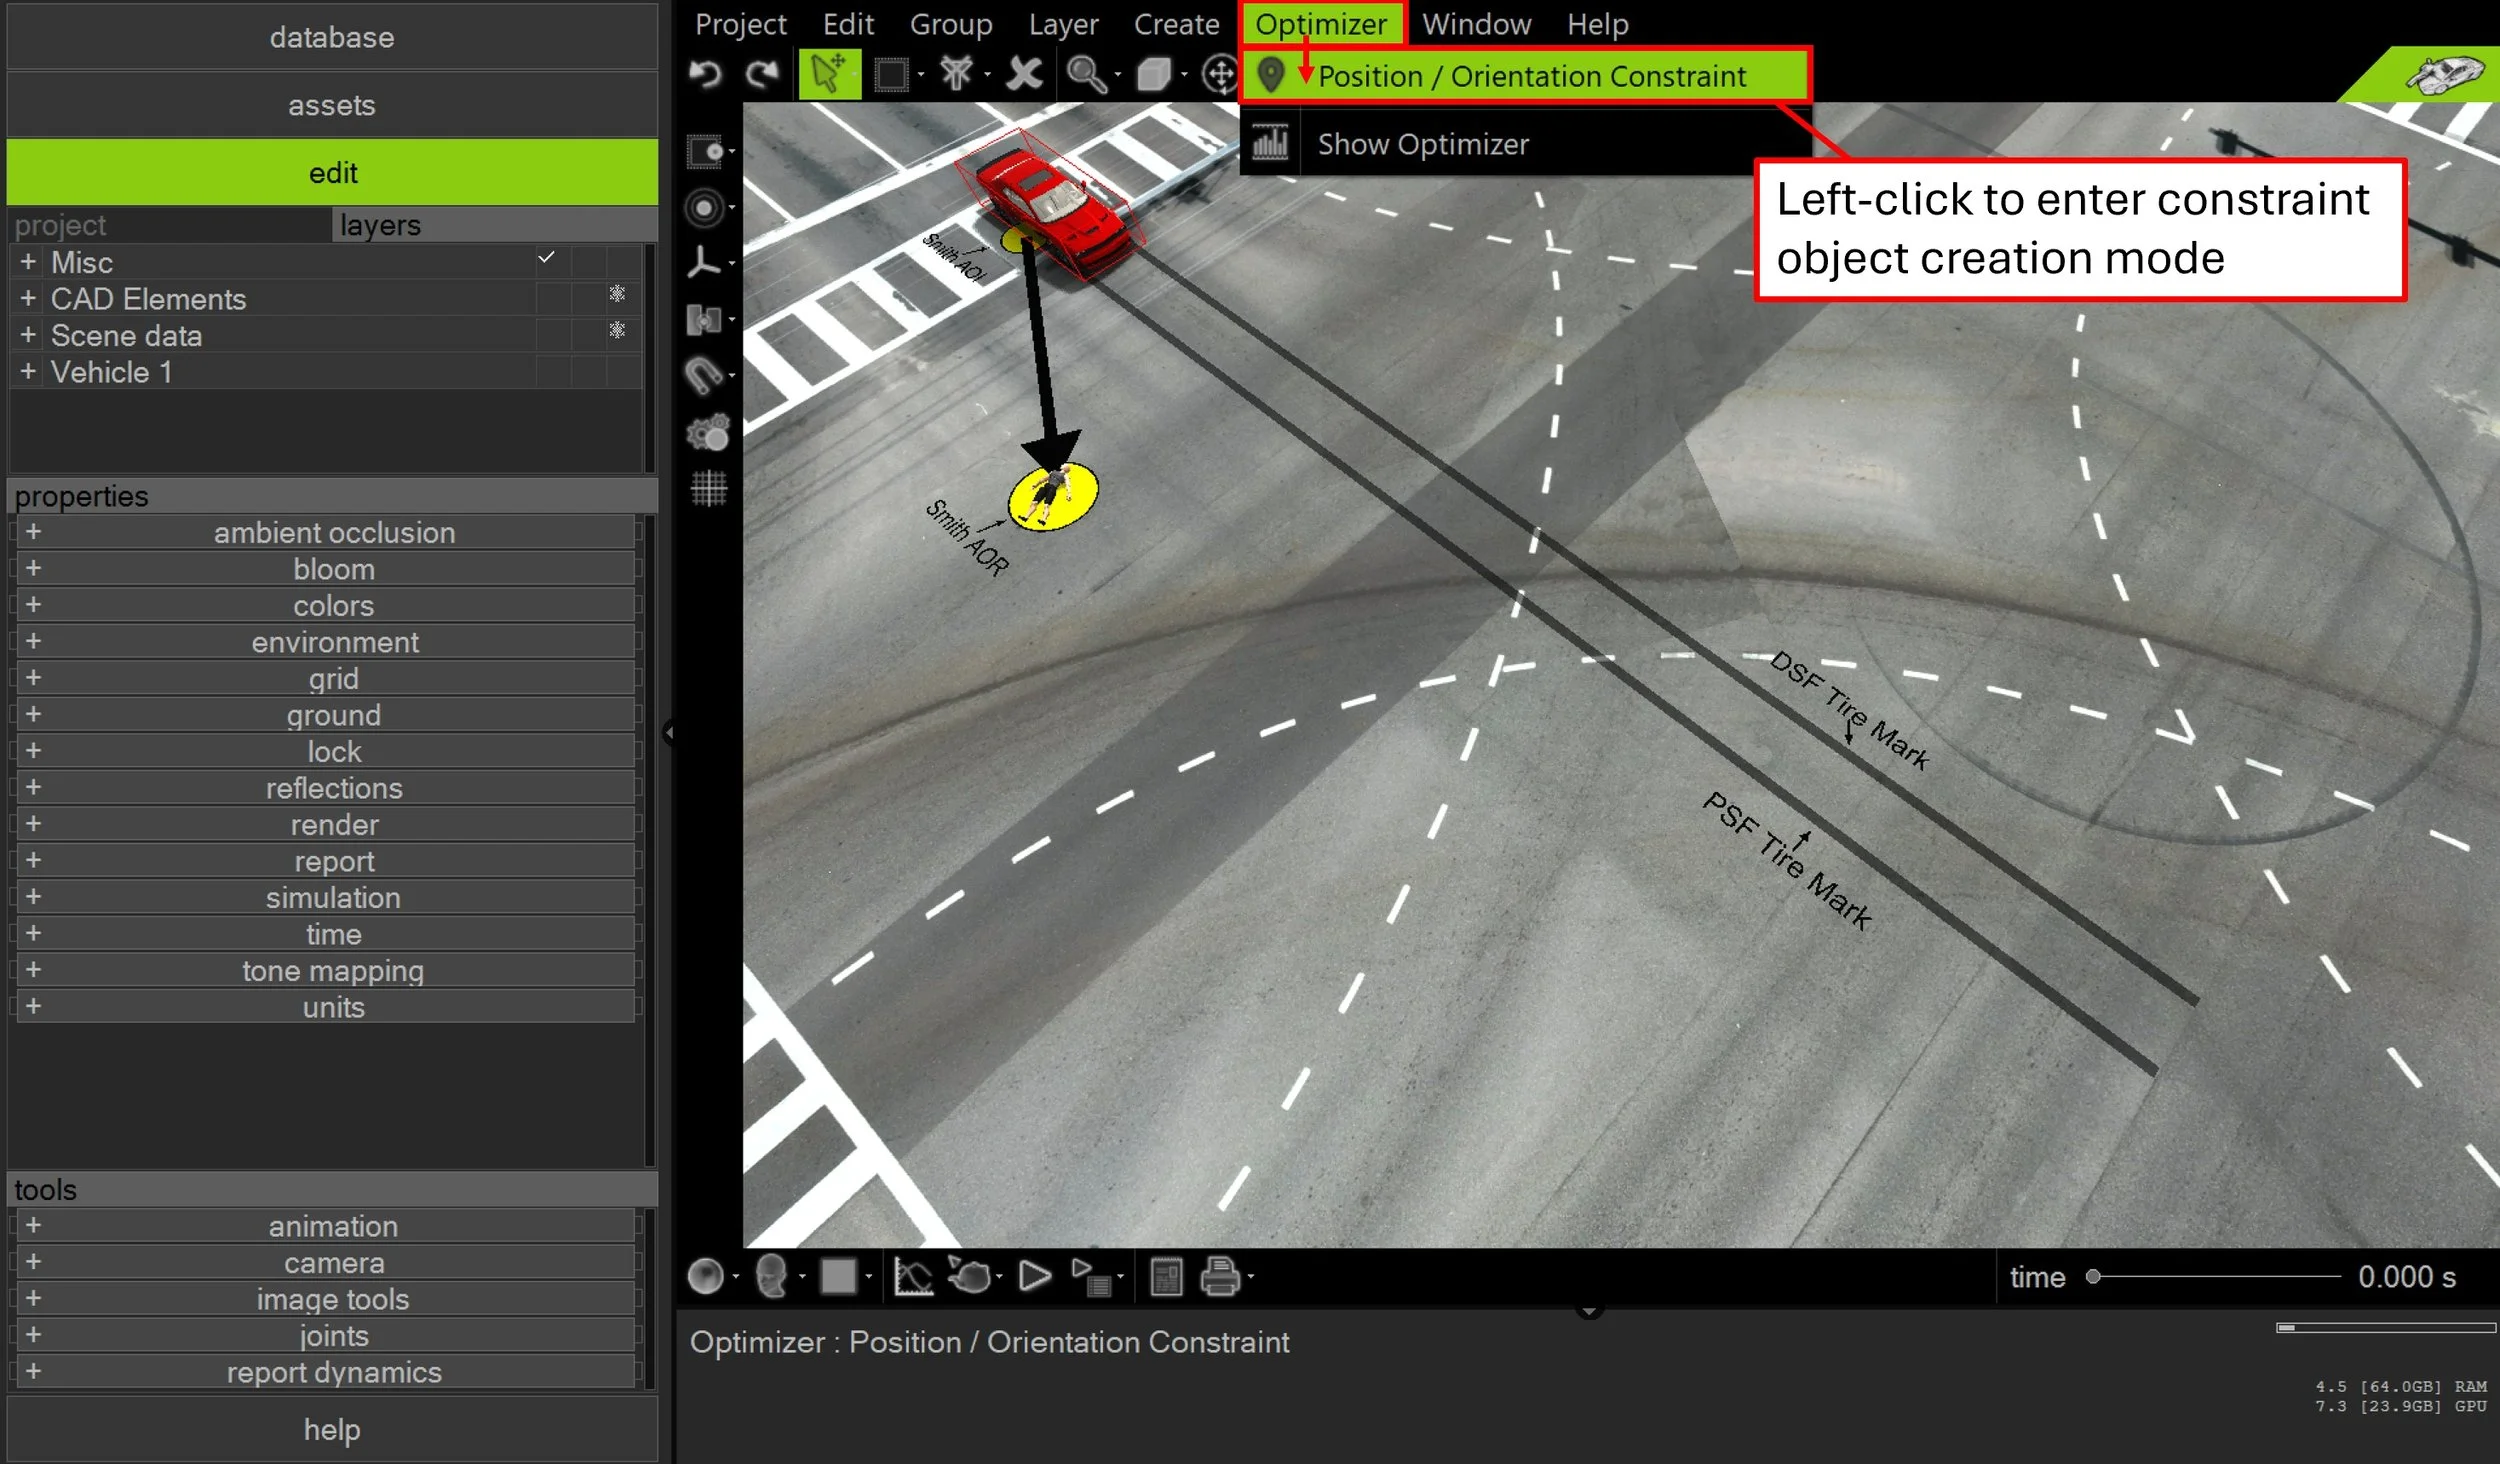Click the printer icon

(x=1219, y=1277)
